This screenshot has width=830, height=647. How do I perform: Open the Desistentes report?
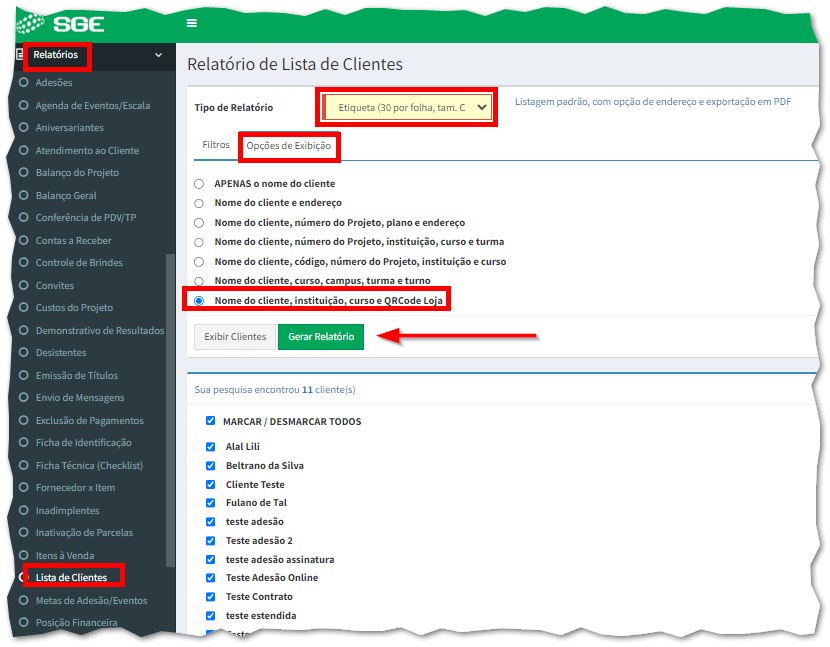[x=61, y=353]
